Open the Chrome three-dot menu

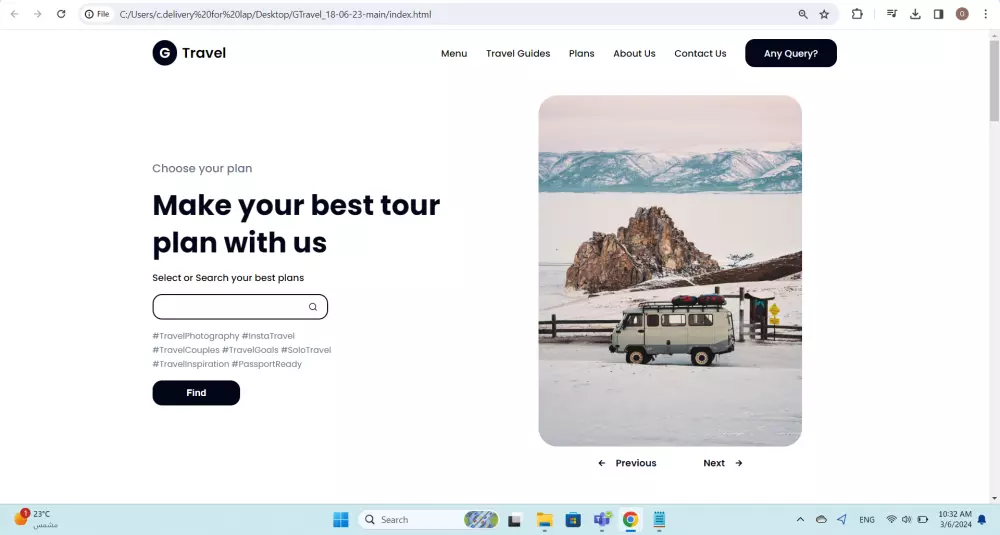point(985,14)
